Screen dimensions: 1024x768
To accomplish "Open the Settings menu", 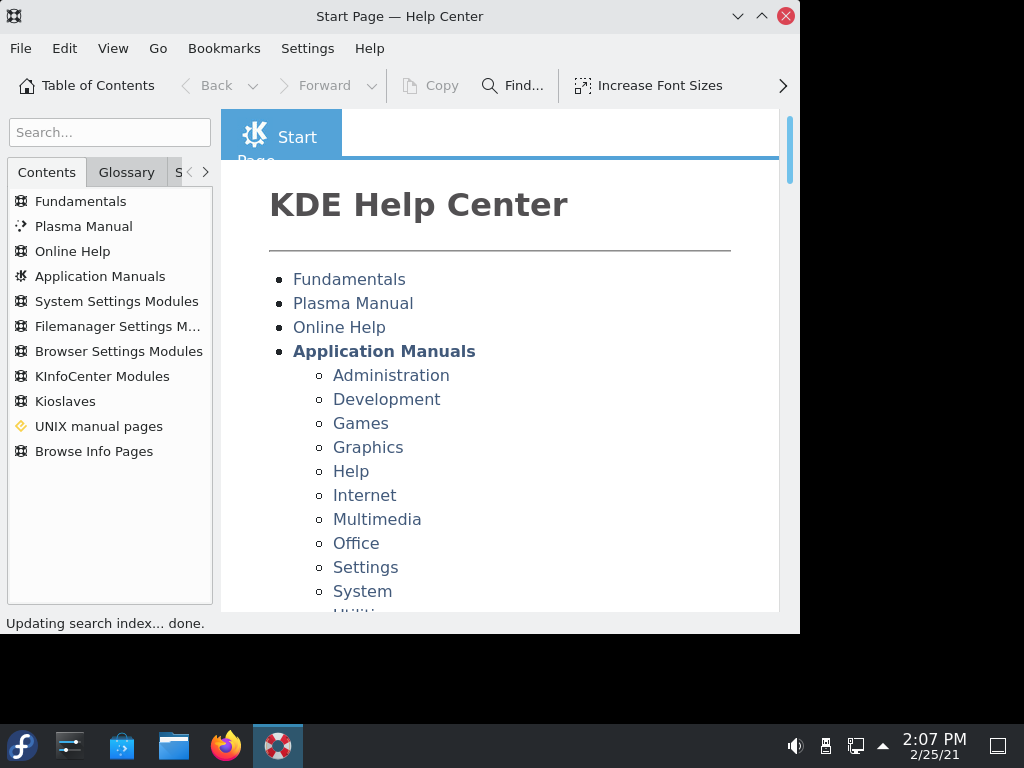I will coord(308,49).
